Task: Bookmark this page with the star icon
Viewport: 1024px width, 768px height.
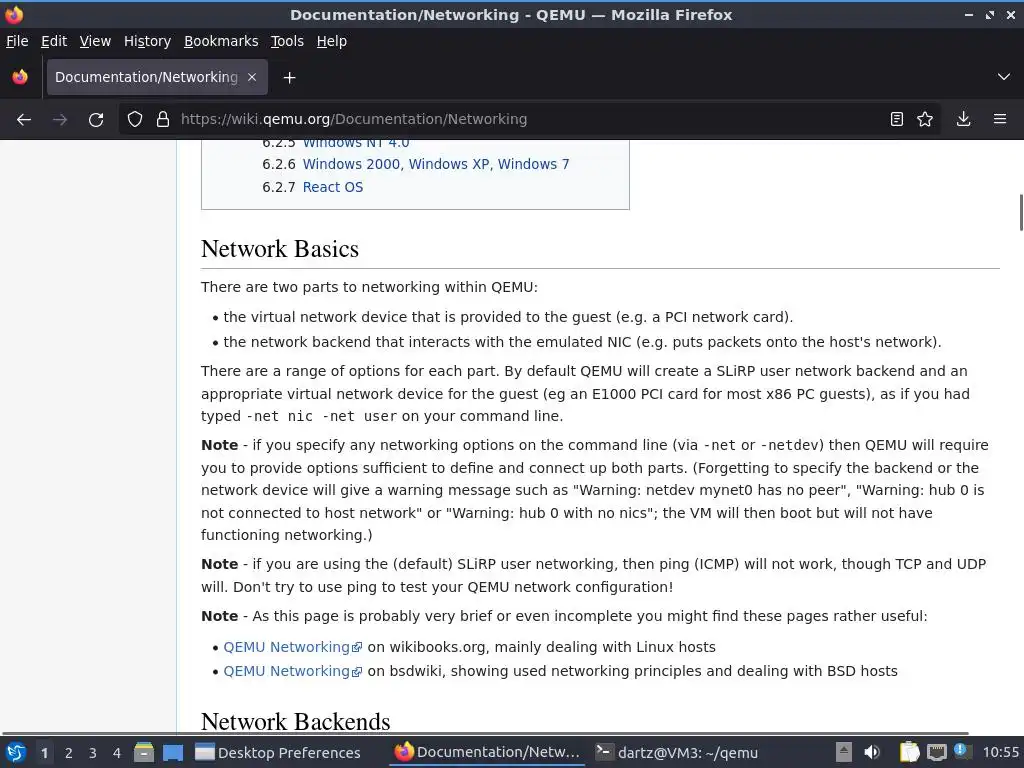Action: (925, 119)
